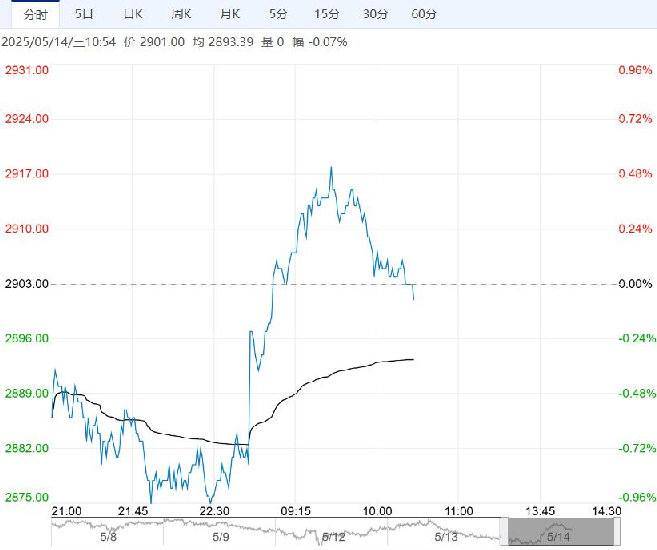Click the 0.72% percent axis label
Viewport: 657px width, 550px height.
click(635, 119)
